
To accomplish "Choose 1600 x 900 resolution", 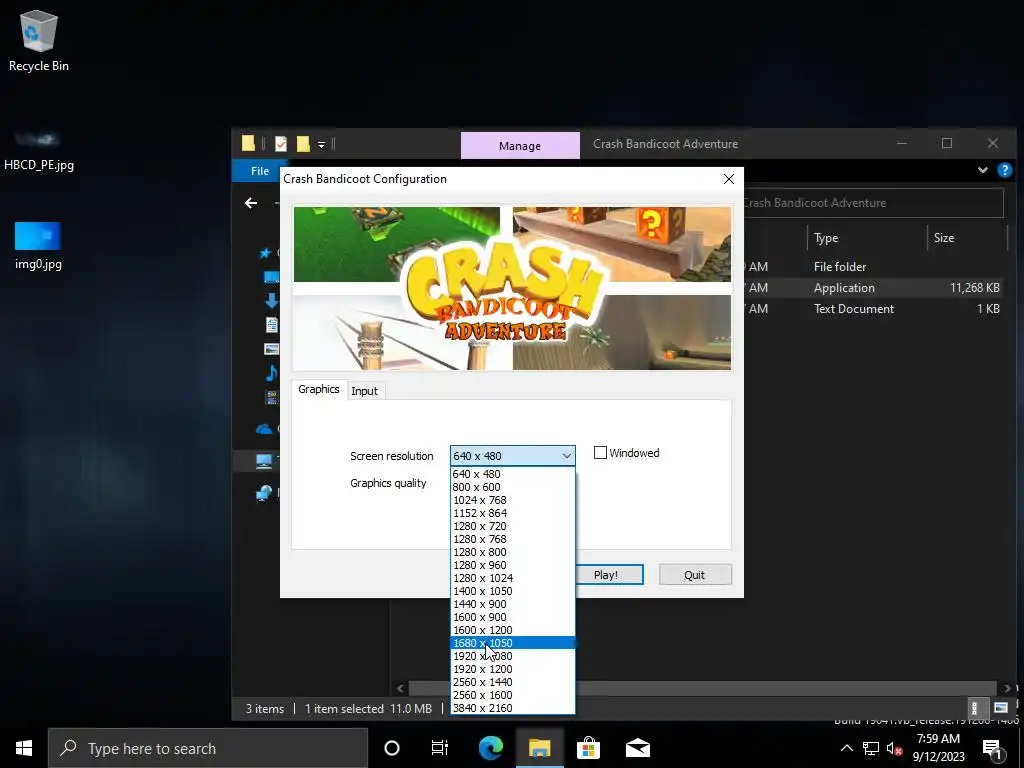I will click(x=513, y=617).
